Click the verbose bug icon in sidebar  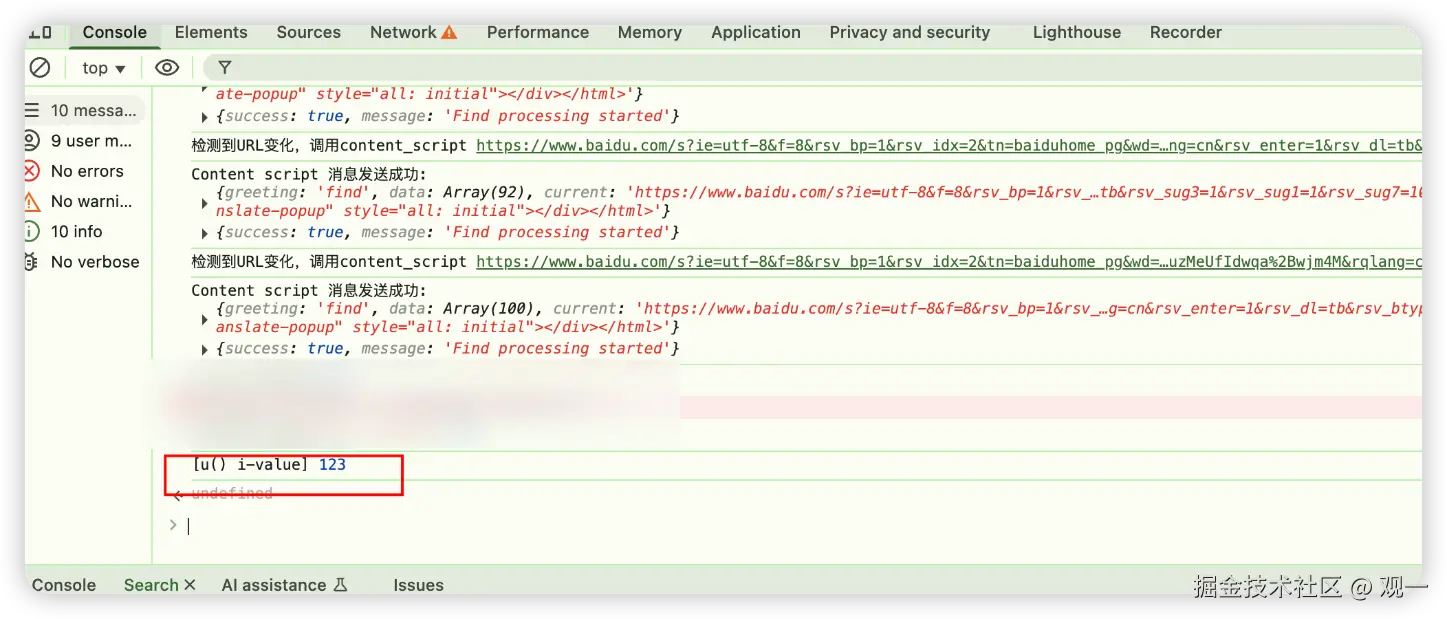coord(32,262)
